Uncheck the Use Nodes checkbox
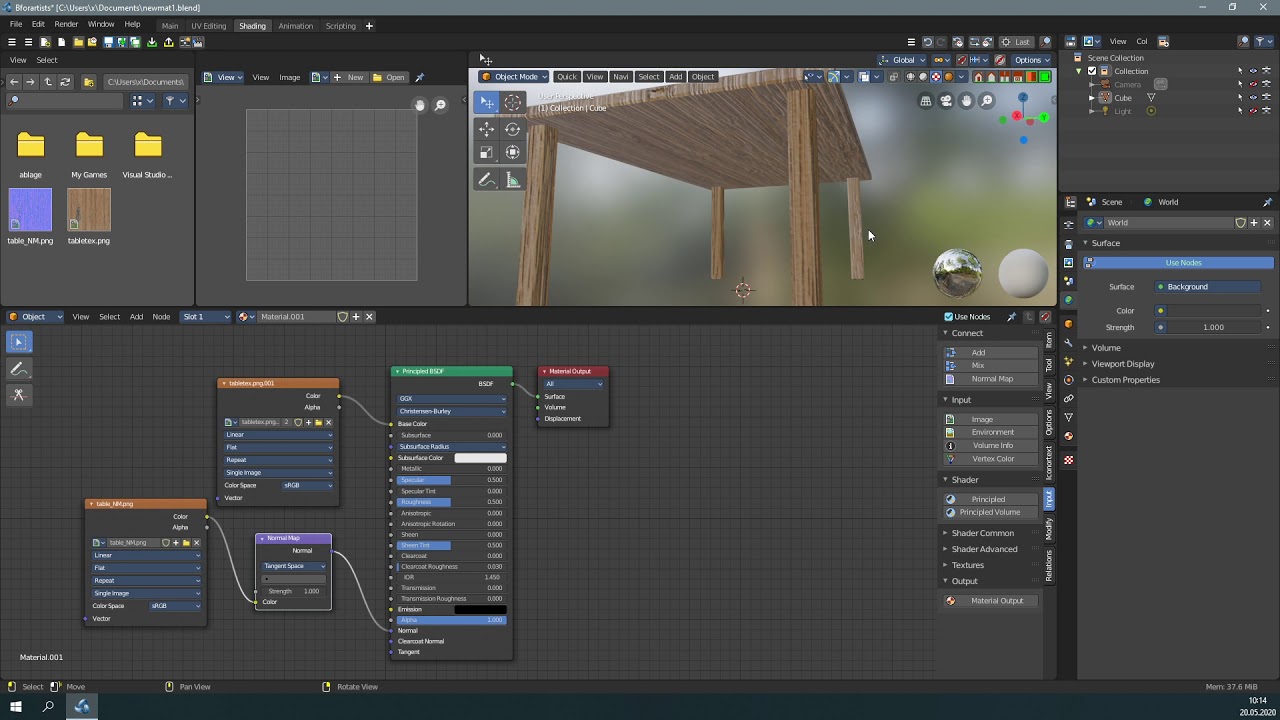Viewport: 1280px width, 720px height. [x=948, y=317]
